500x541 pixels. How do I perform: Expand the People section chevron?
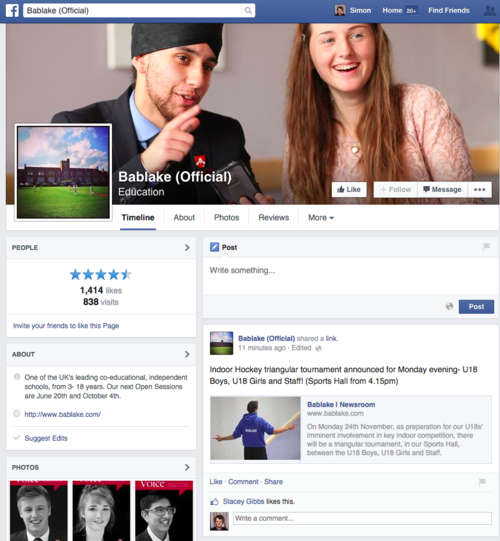[x=187, y=247]
